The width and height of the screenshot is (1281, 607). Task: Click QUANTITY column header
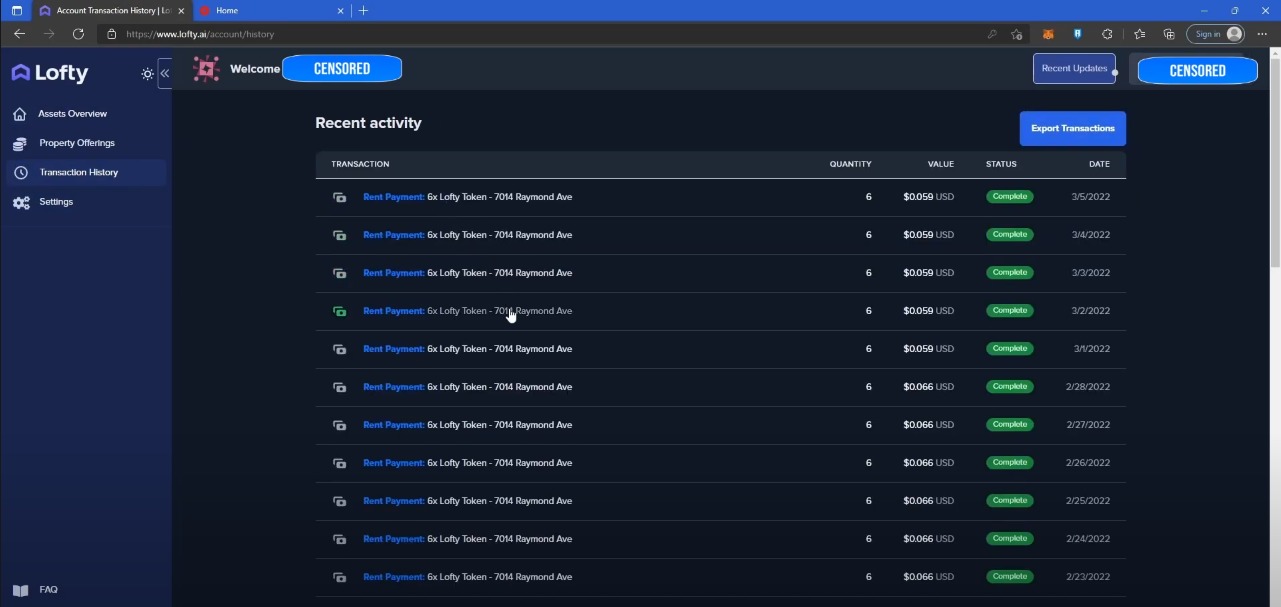point(850,164)
